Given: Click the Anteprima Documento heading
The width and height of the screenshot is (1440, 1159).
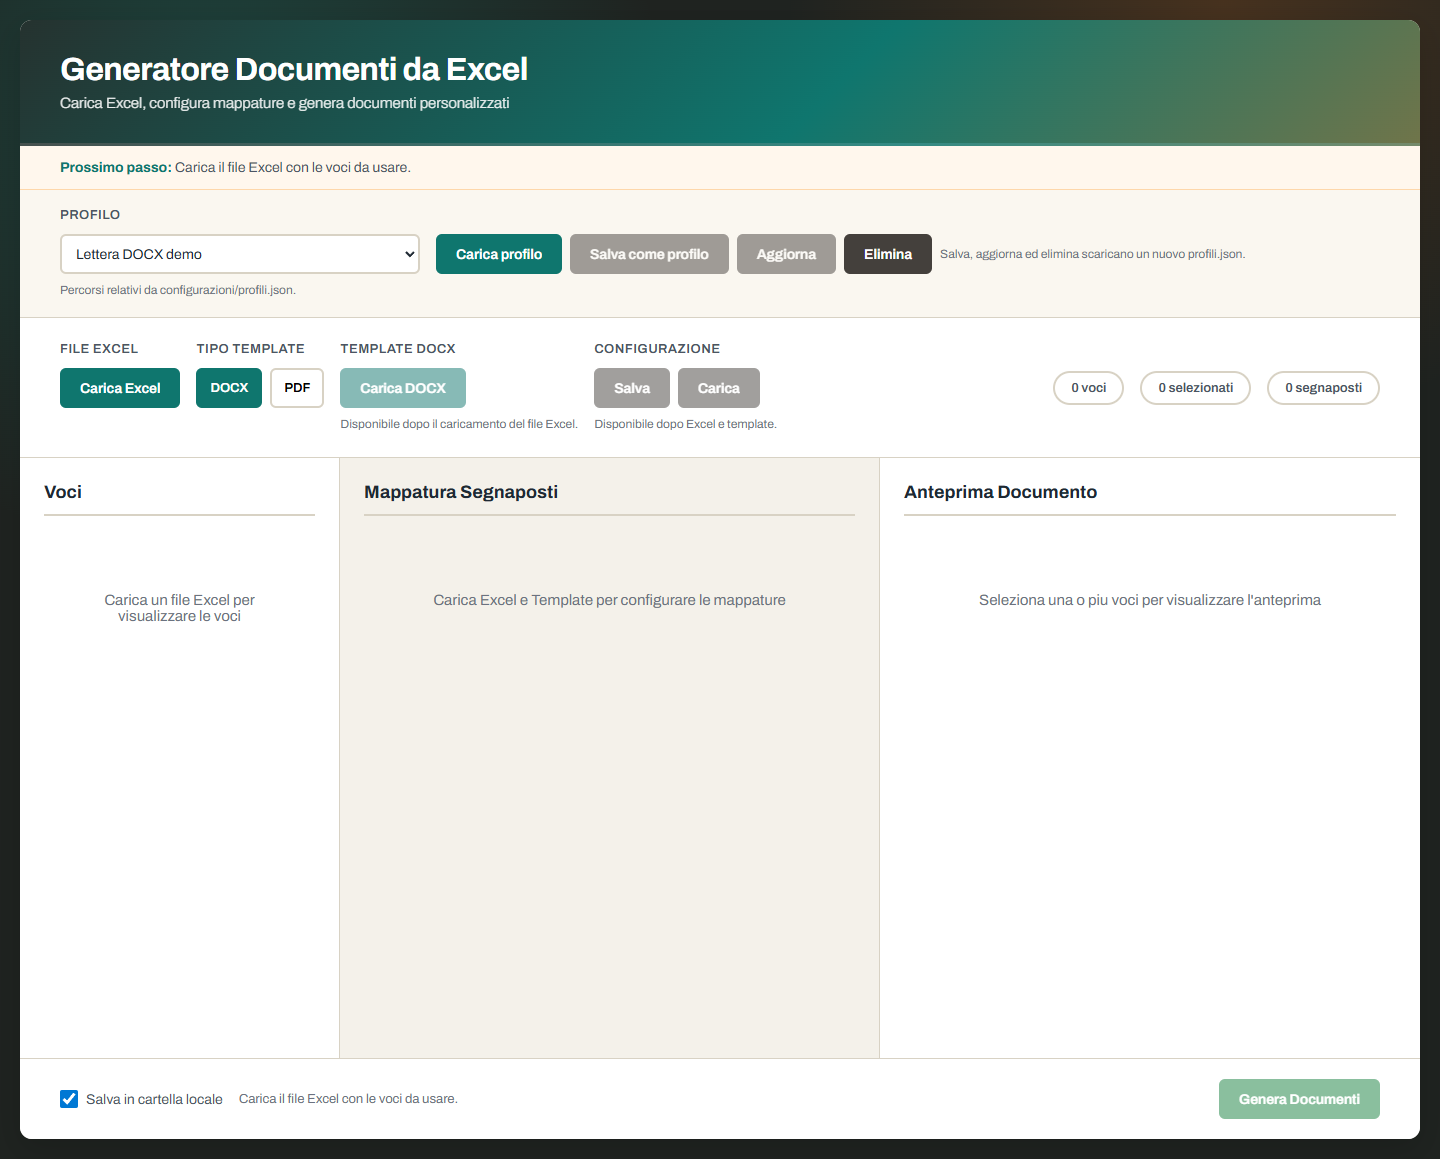Looking at the screenshot, I should tap(1000, 492).
